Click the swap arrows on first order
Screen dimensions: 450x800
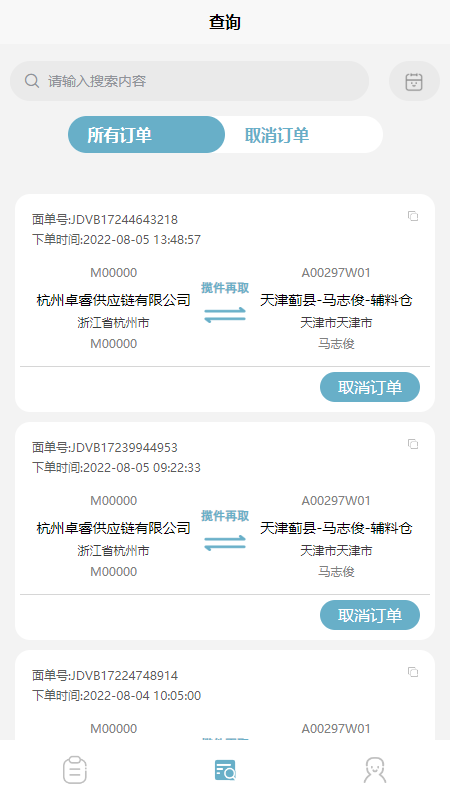[225, 315]
